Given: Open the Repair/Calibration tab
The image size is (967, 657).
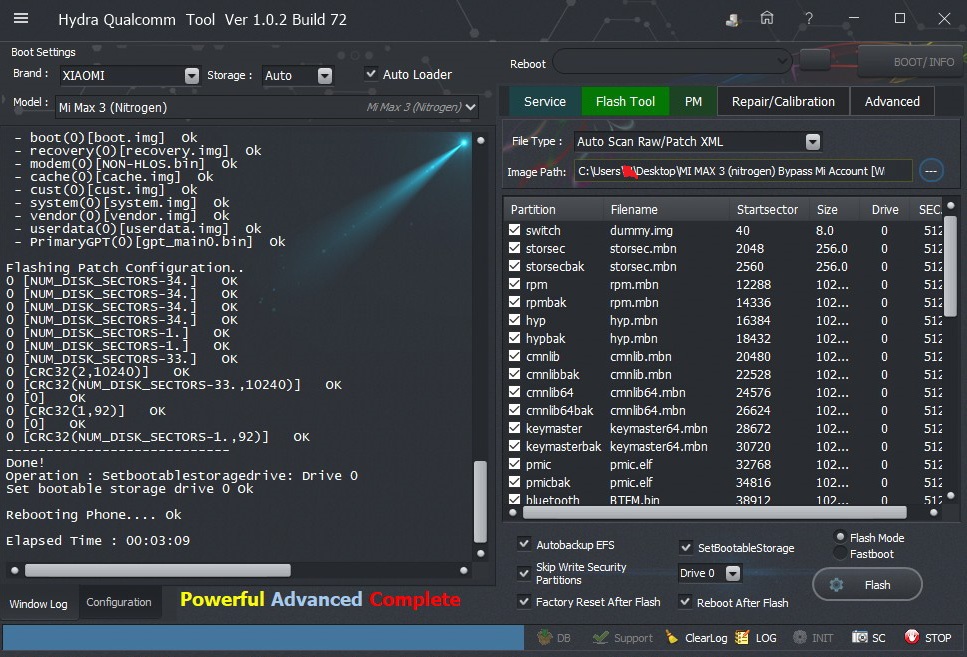Looking at the screenshot, I should tap(783, 101).
